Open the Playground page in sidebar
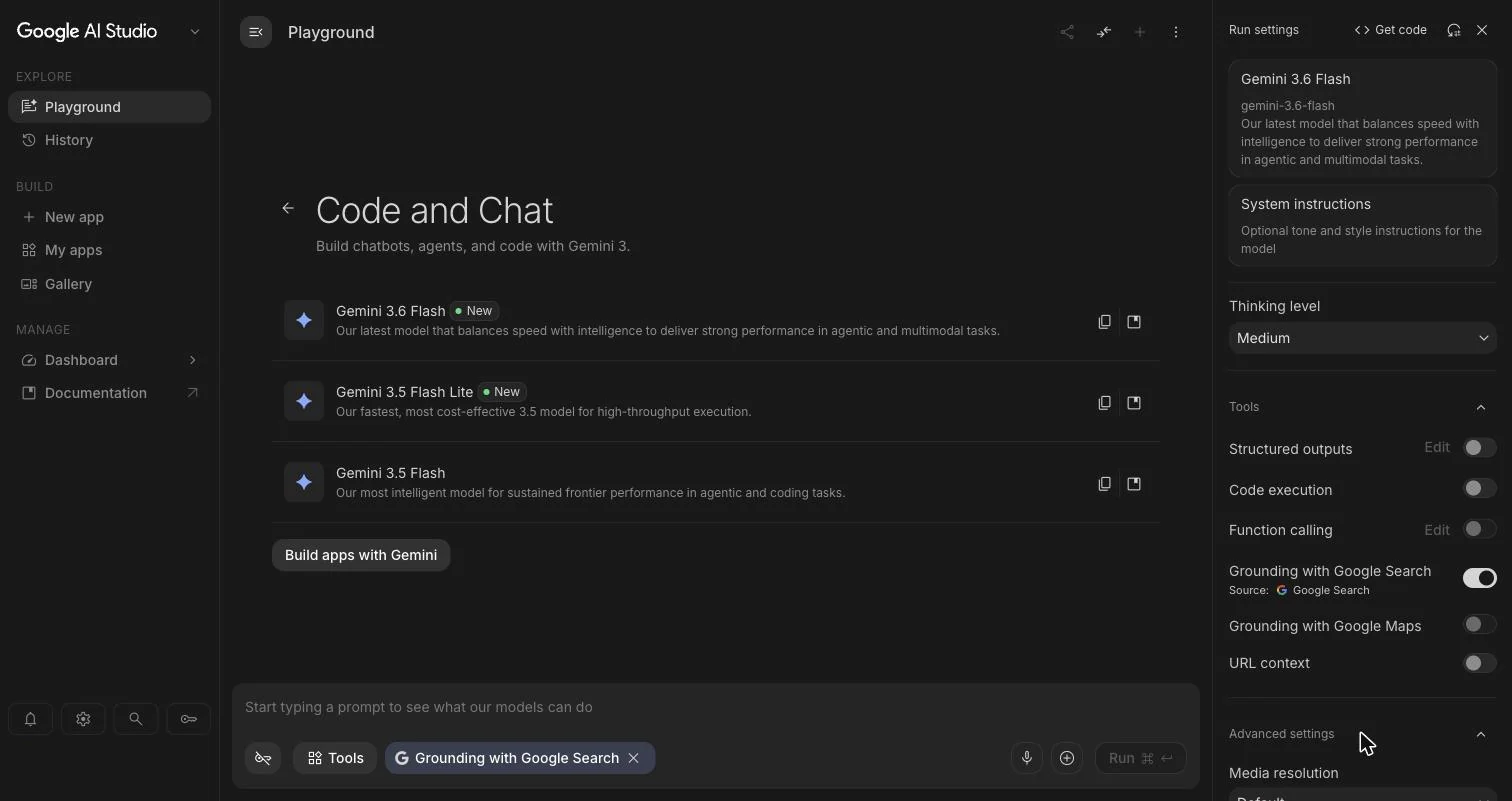The width and height of the screenshot is (1512, 801). click(109, 107)
